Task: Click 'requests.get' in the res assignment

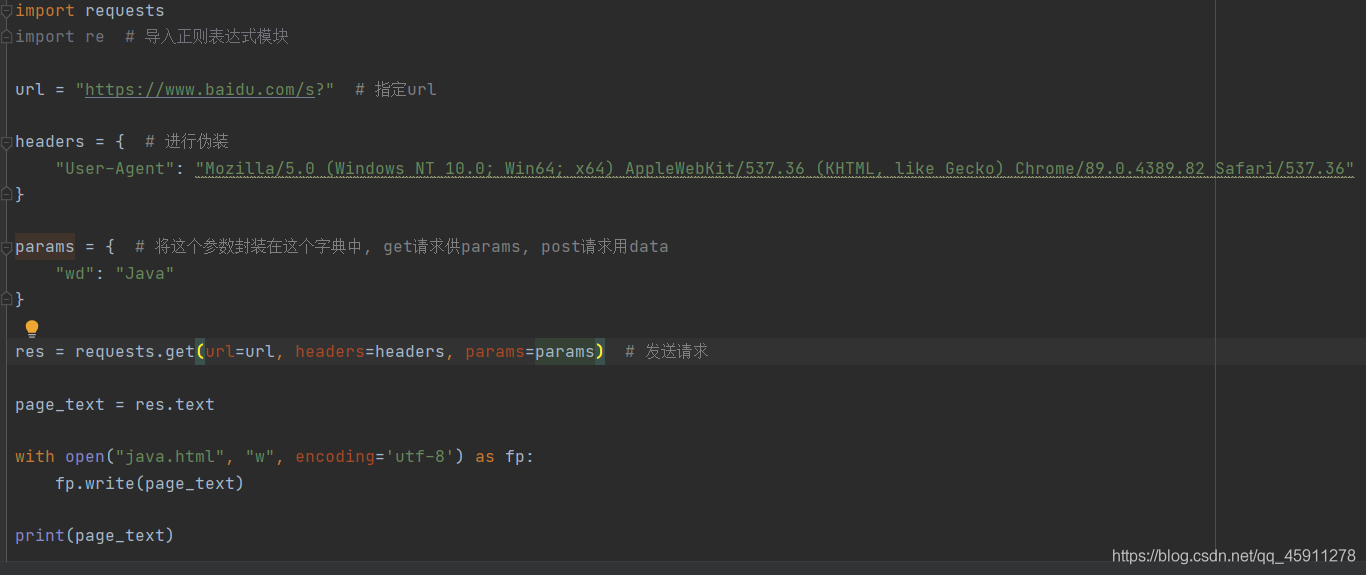Action: point(135,351)
